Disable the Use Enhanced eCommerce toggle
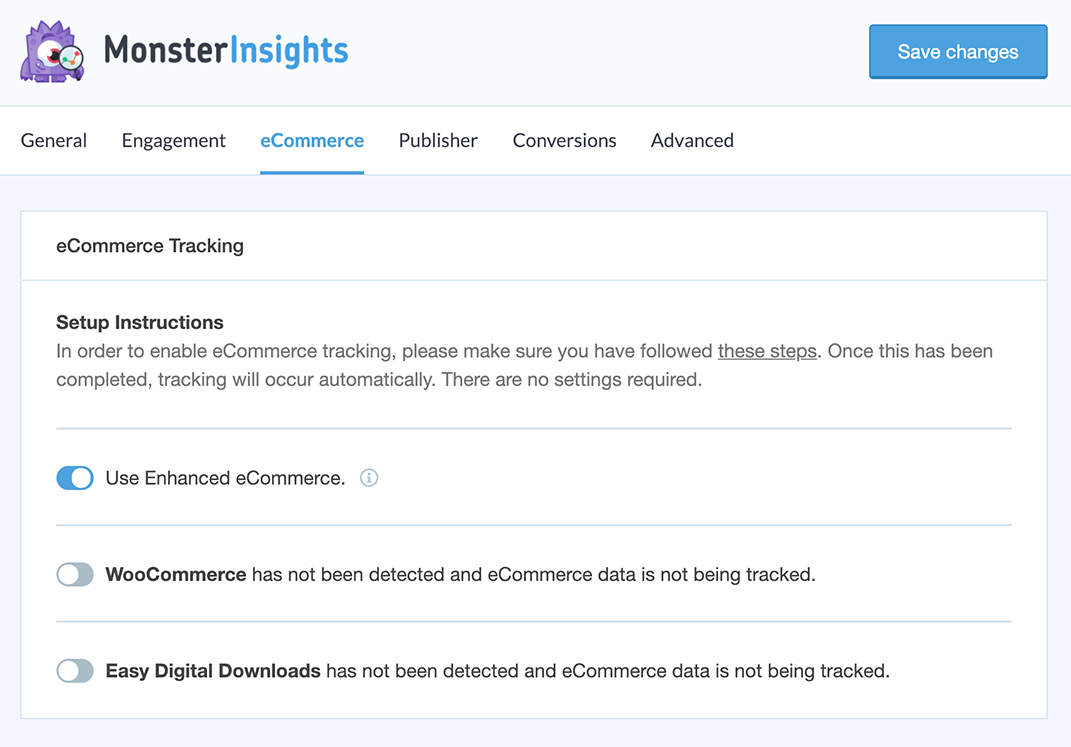The width and height of the screenshot is (1071, 747). coord(75,478)
